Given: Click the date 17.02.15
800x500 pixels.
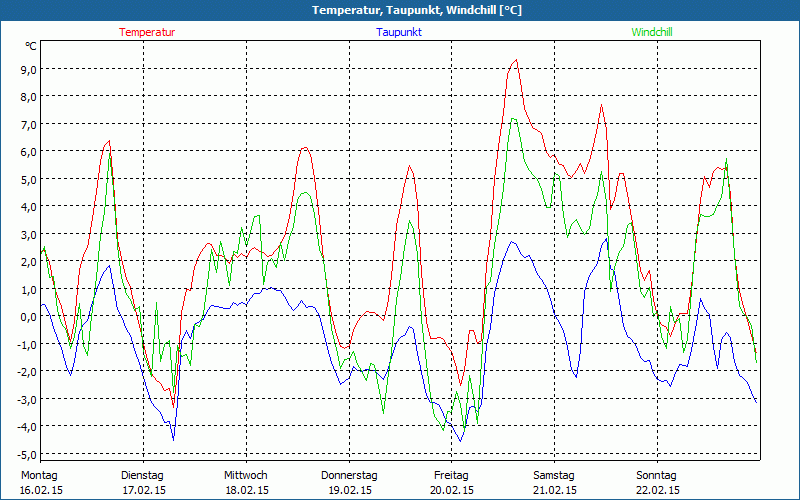Looking at the screenshot, I should pos(144,490).
